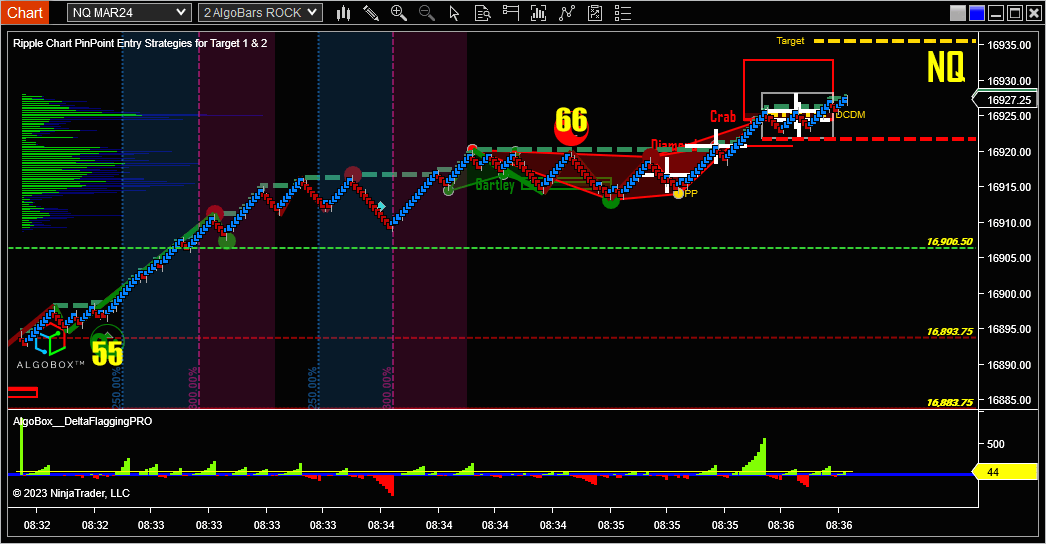Click the 16927.25 current price marker

[1007, 100]
